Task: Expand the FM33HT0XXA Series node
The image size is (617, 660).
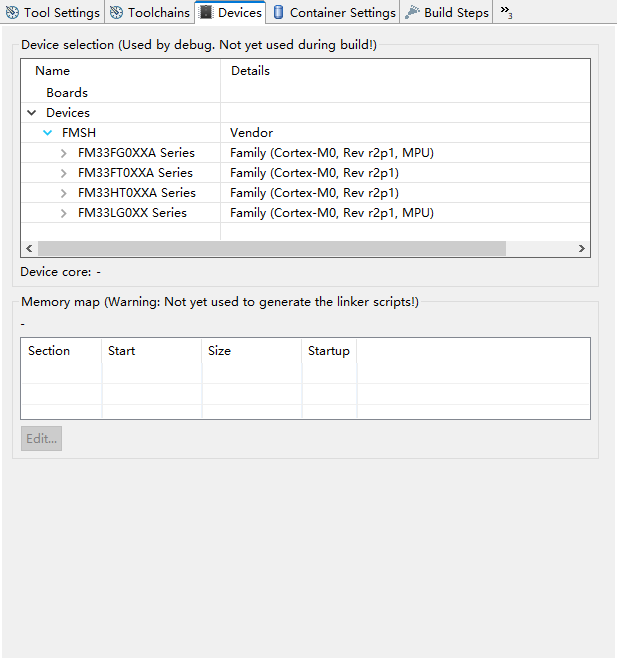Action: tap(64, 193)
